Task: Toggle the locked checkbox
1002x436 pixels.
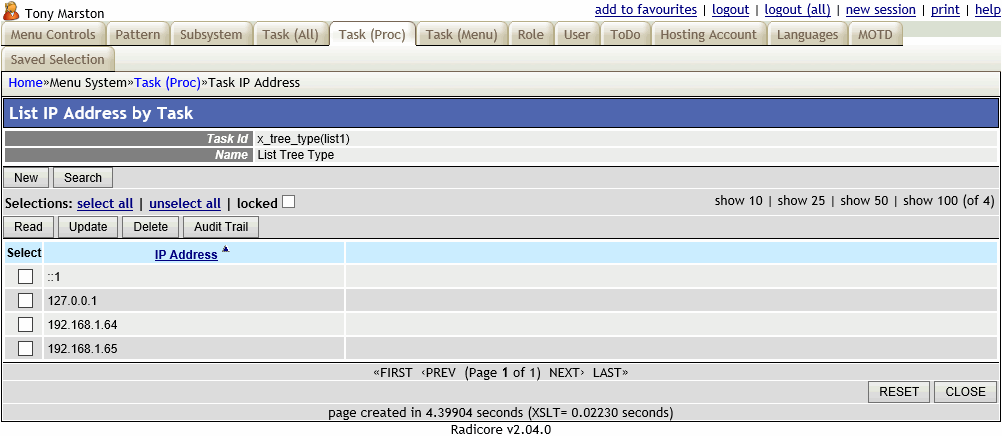Action: [288, 202]
